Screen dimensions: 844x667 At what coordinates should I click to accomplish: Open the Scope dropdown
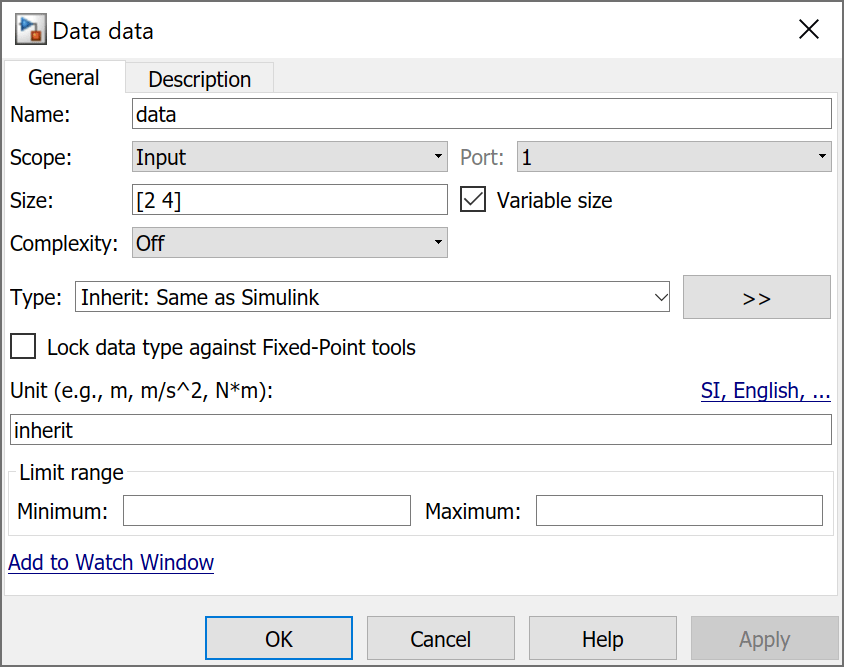click(x=289, y=157)
